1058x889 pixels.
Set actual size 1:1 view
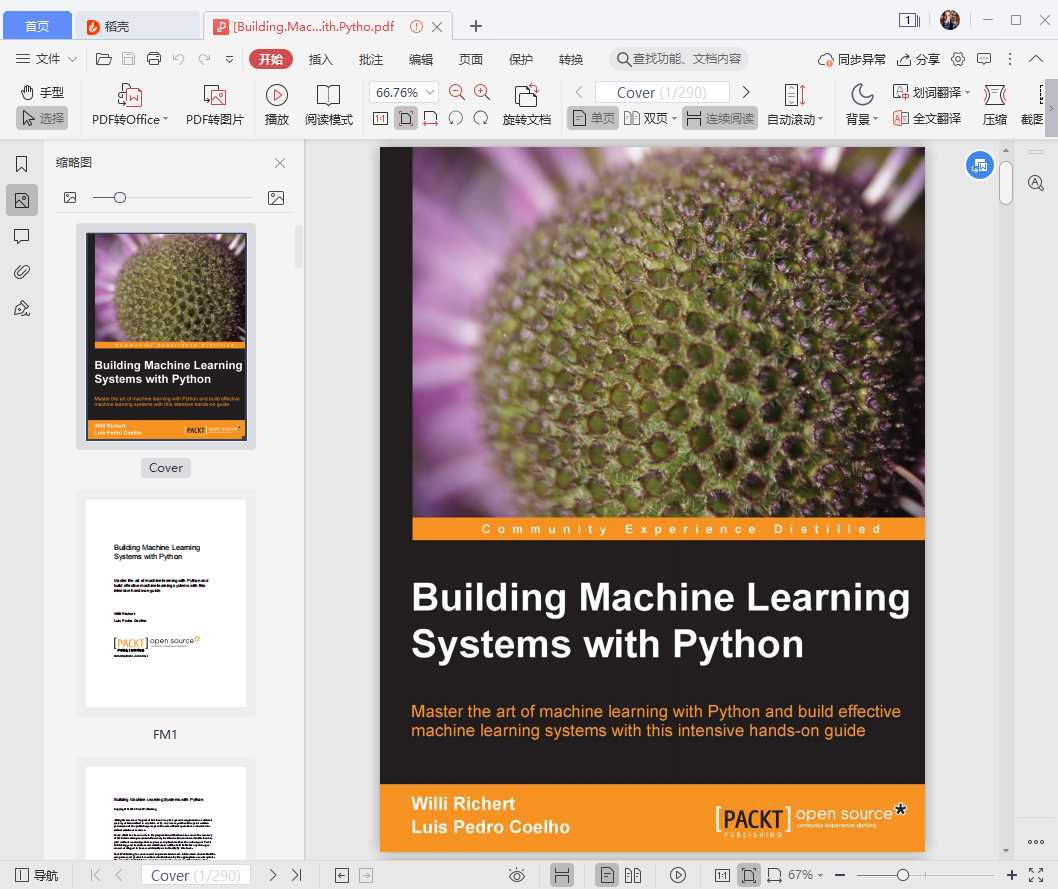tap(380, 119)
